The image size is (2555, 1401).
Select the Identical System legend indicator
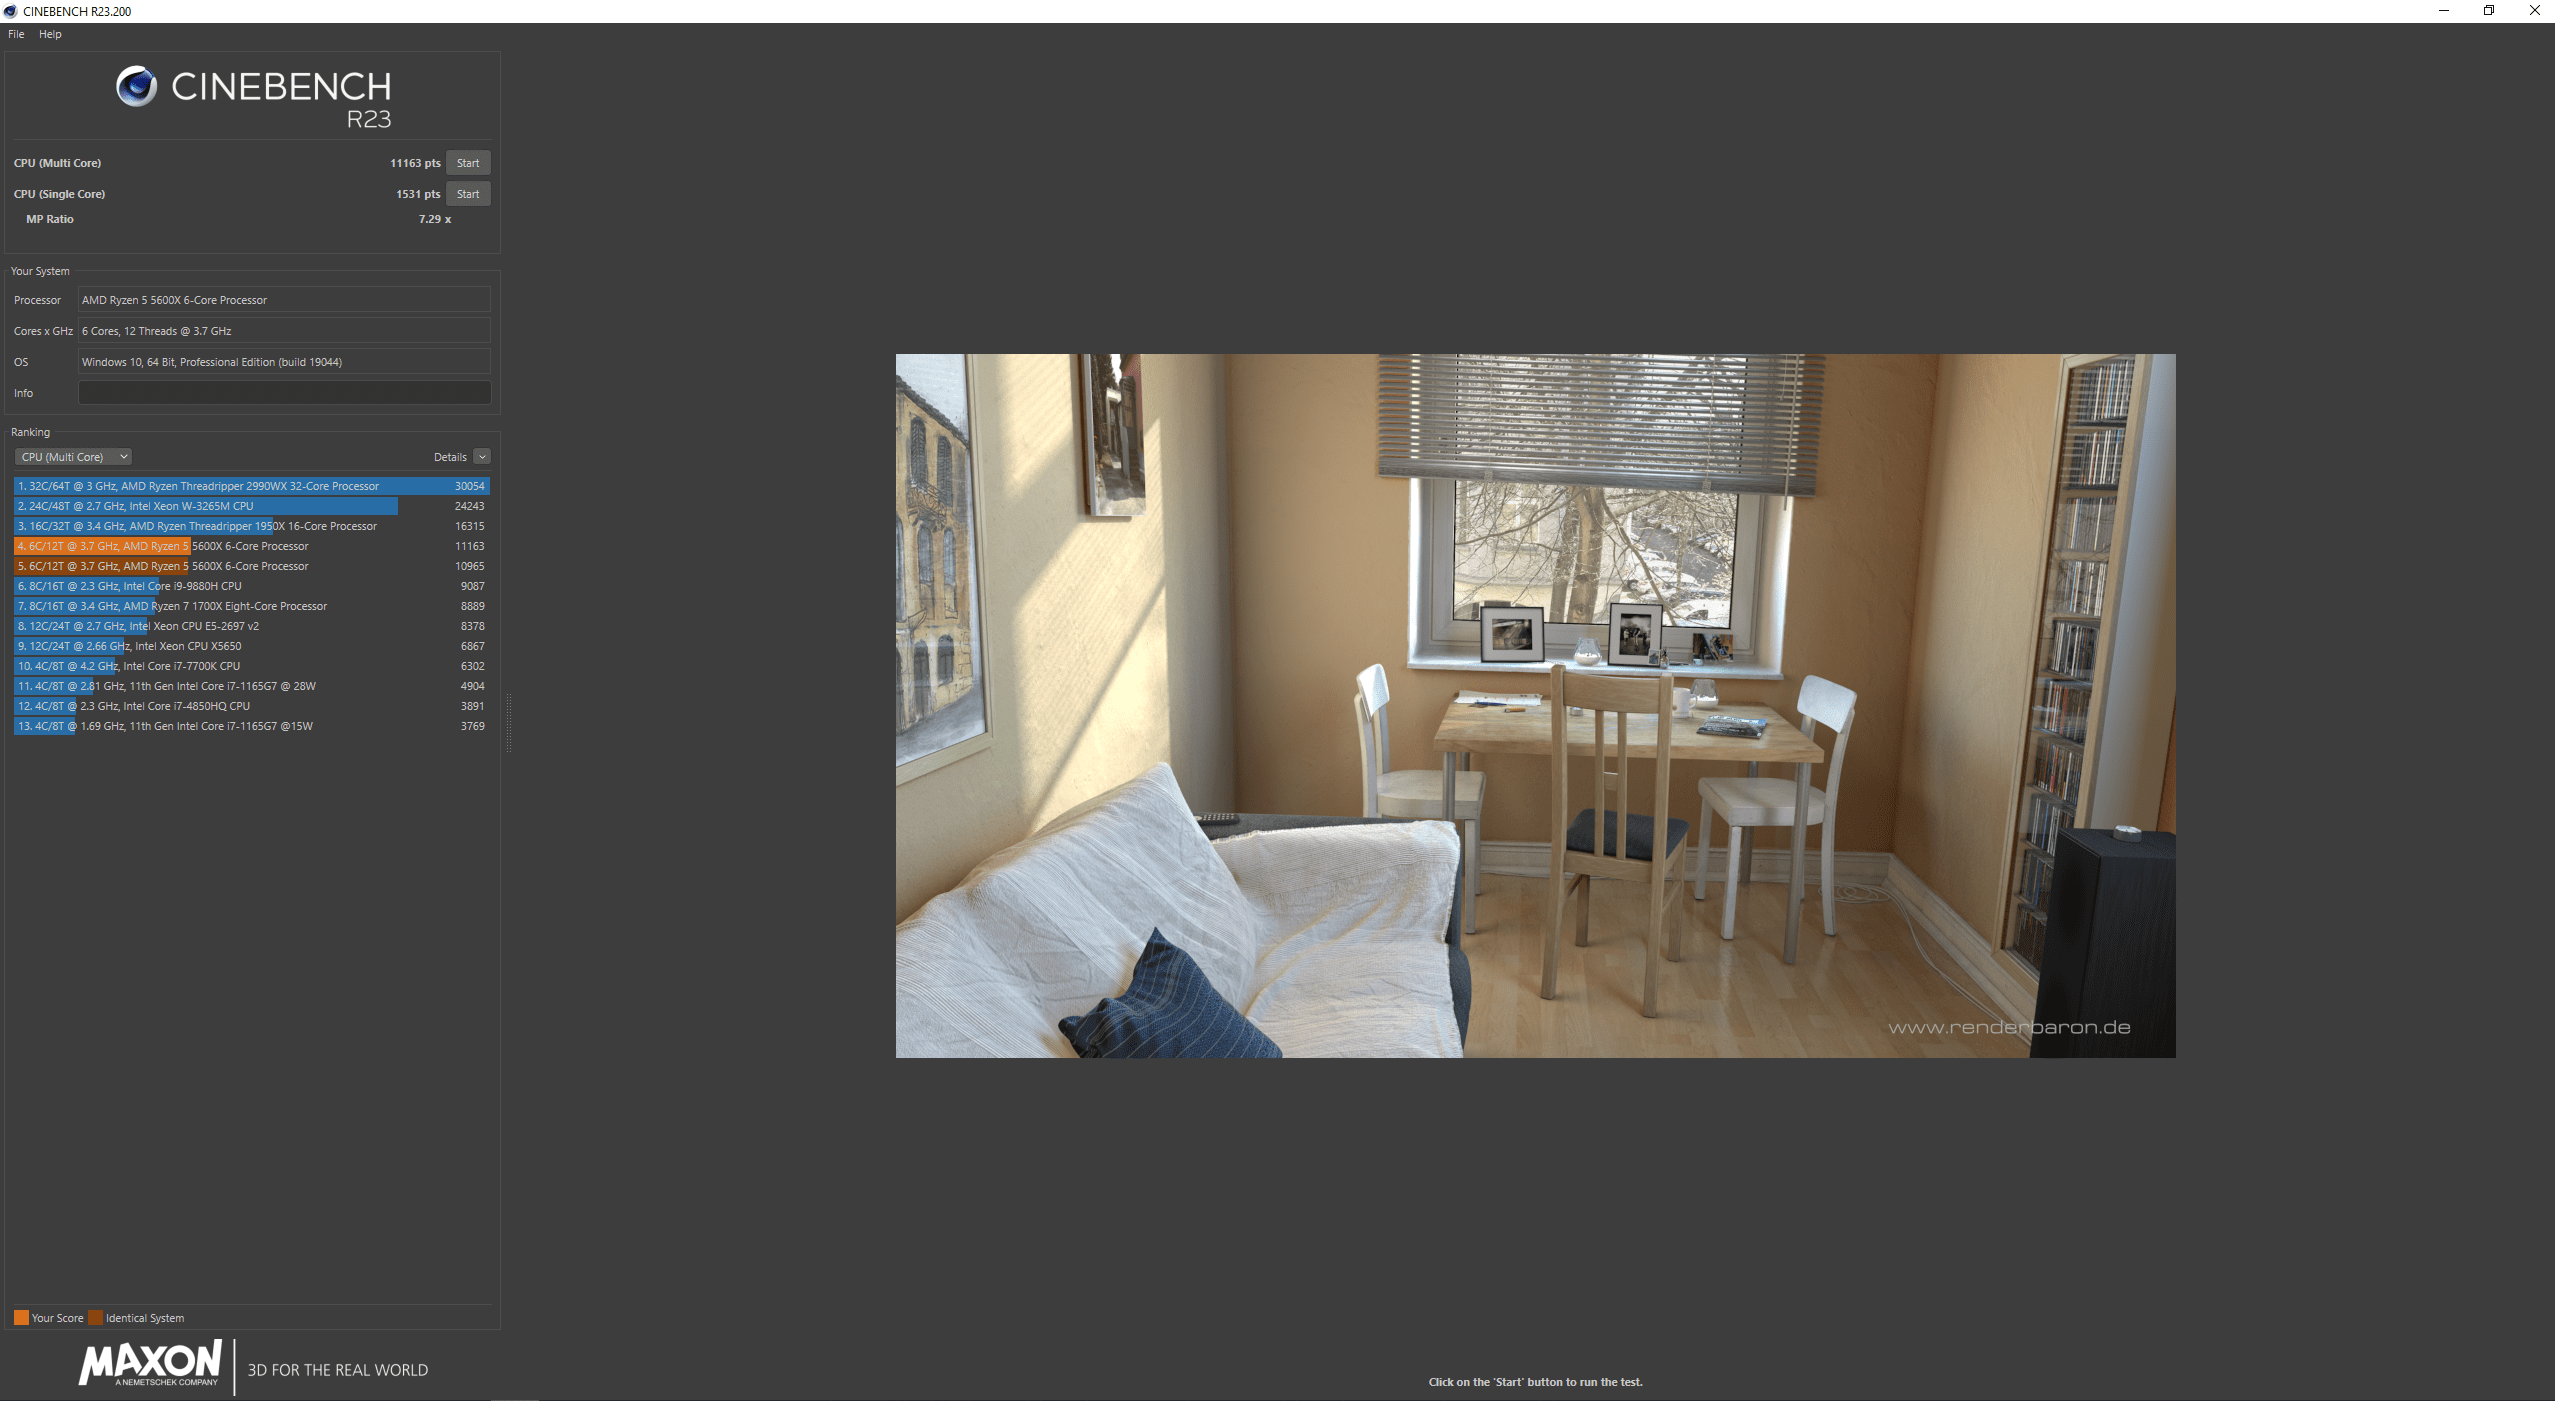95,1318
